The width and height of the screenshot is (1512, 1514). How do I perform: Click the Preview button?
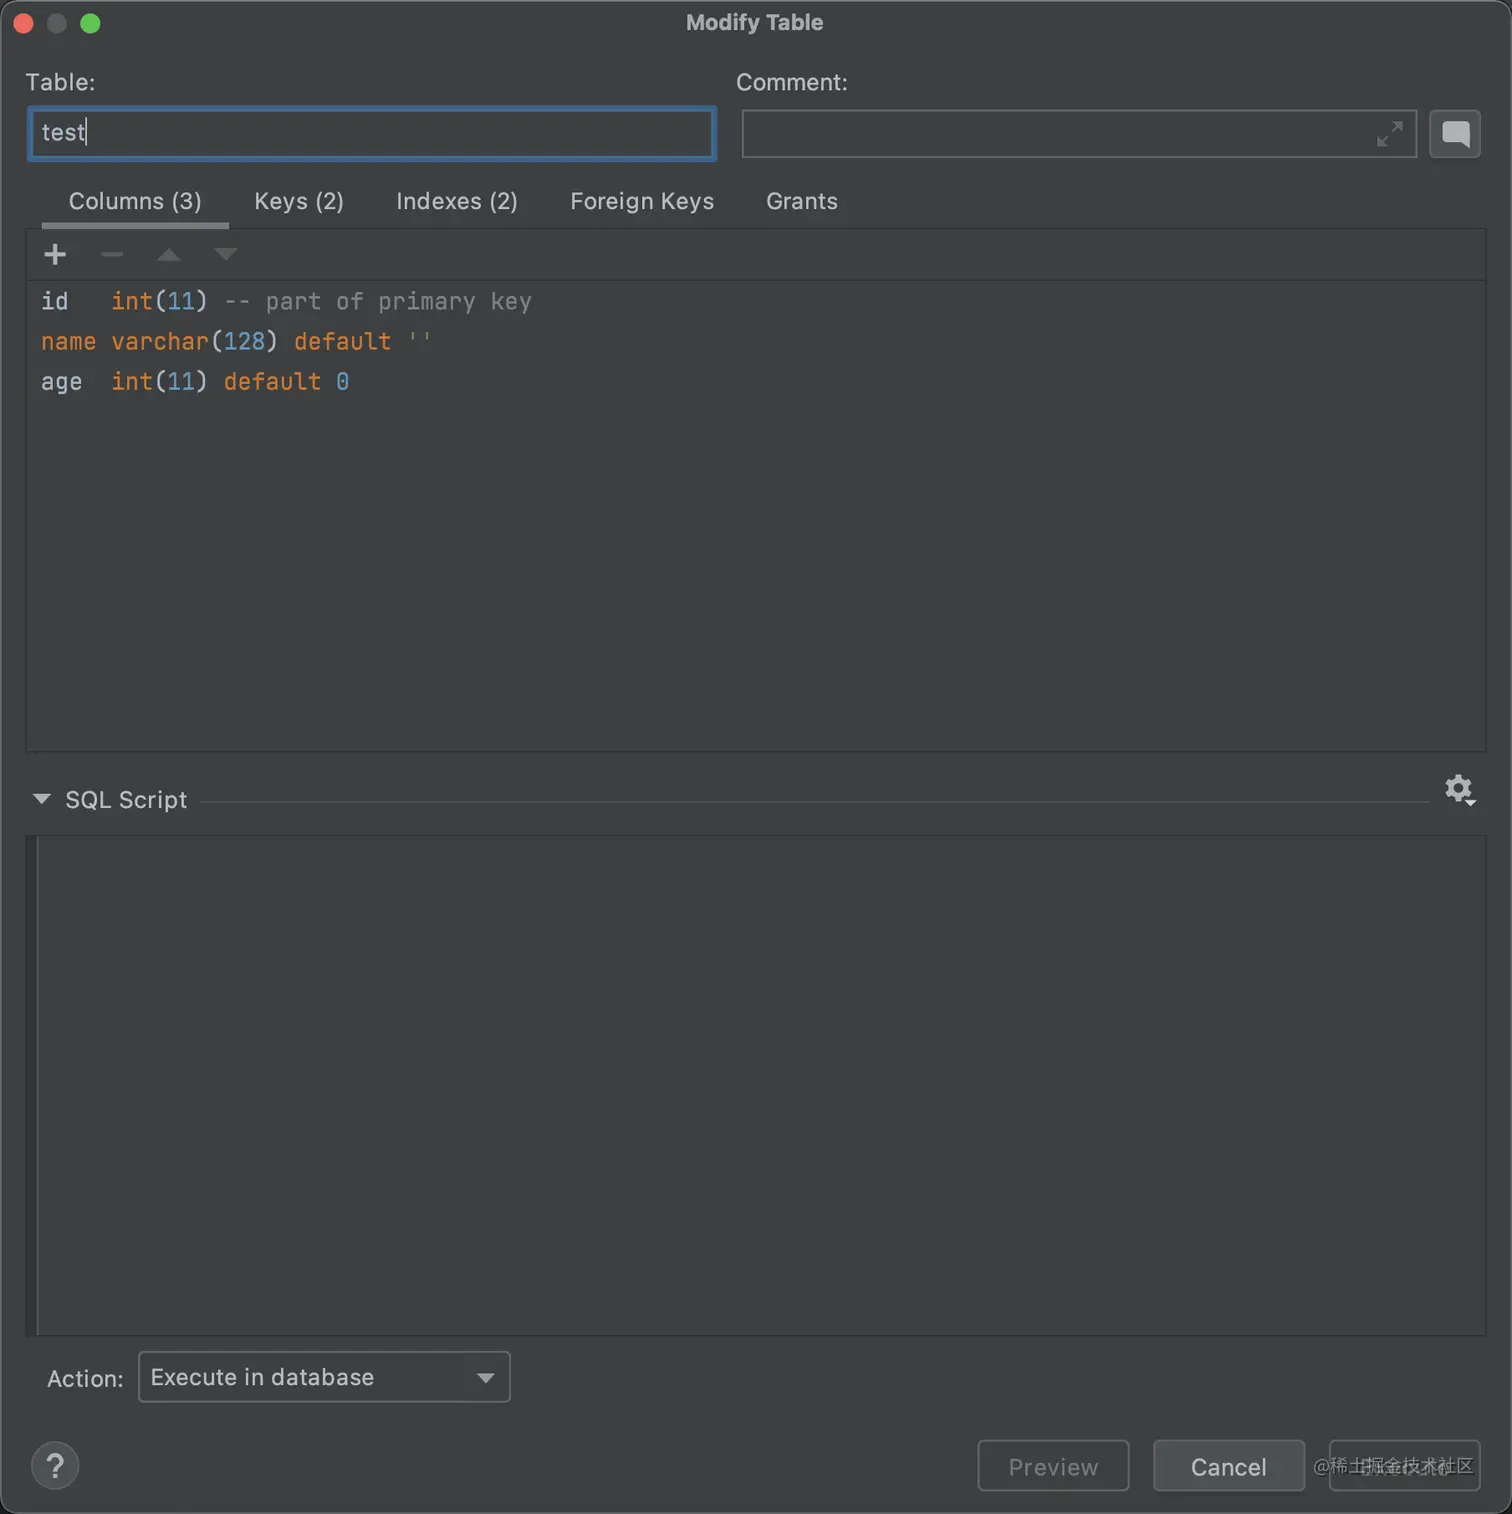pos(1053,1466)
